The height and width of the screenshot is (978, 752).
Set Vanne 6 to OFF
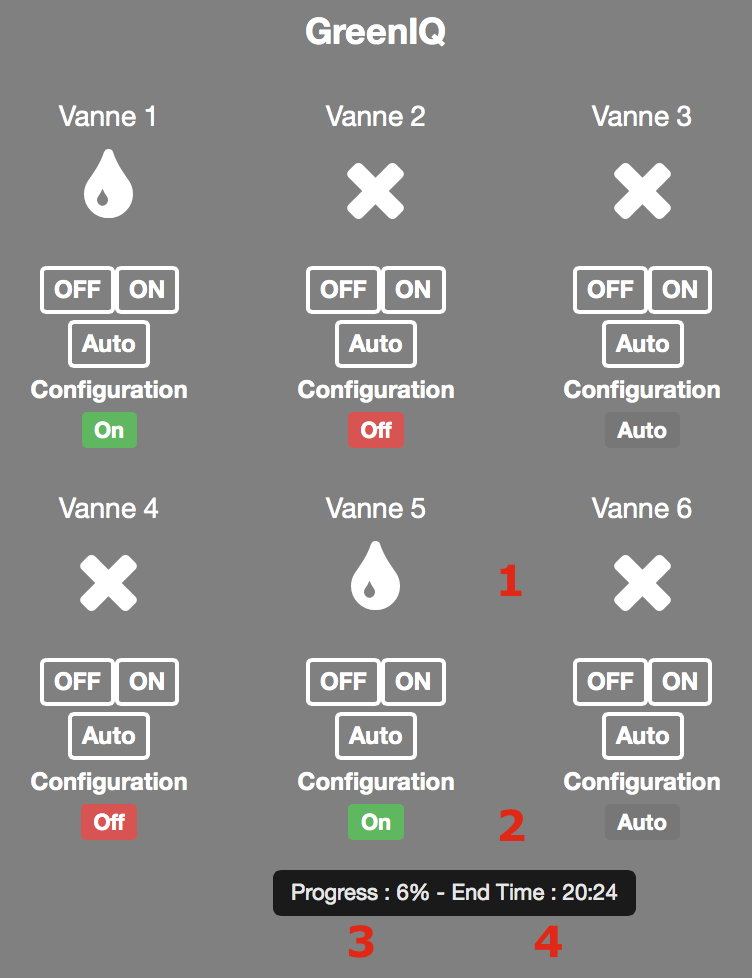pos(610,681)
